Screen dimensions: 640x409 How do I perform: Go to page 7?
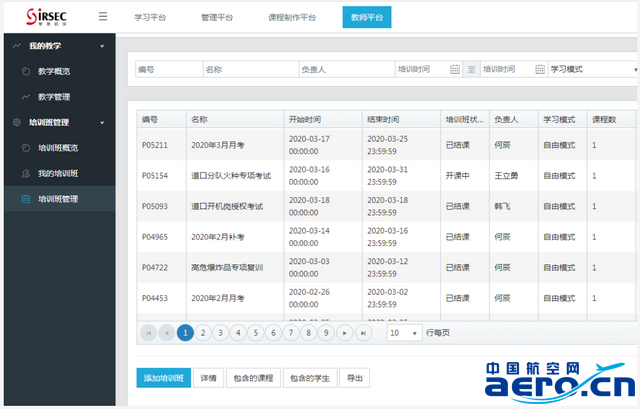pos(291,333)
